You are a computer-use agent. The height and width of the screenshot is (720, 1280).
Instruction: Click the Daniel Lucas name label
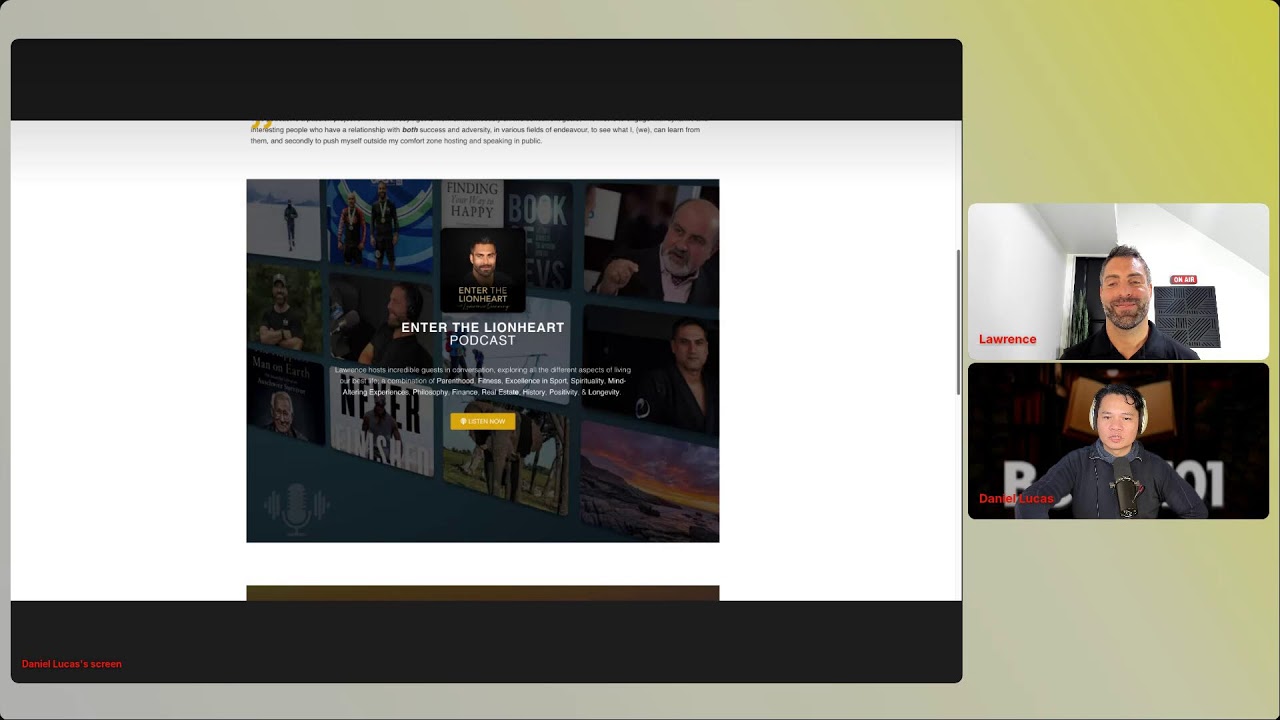(1016, 499)
